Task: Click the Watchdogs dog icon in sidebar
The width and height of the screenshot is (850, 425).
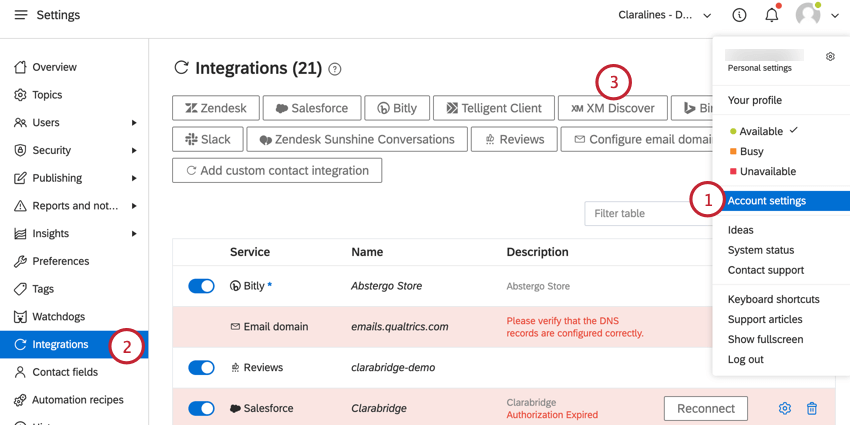Action: pos(20,317)
